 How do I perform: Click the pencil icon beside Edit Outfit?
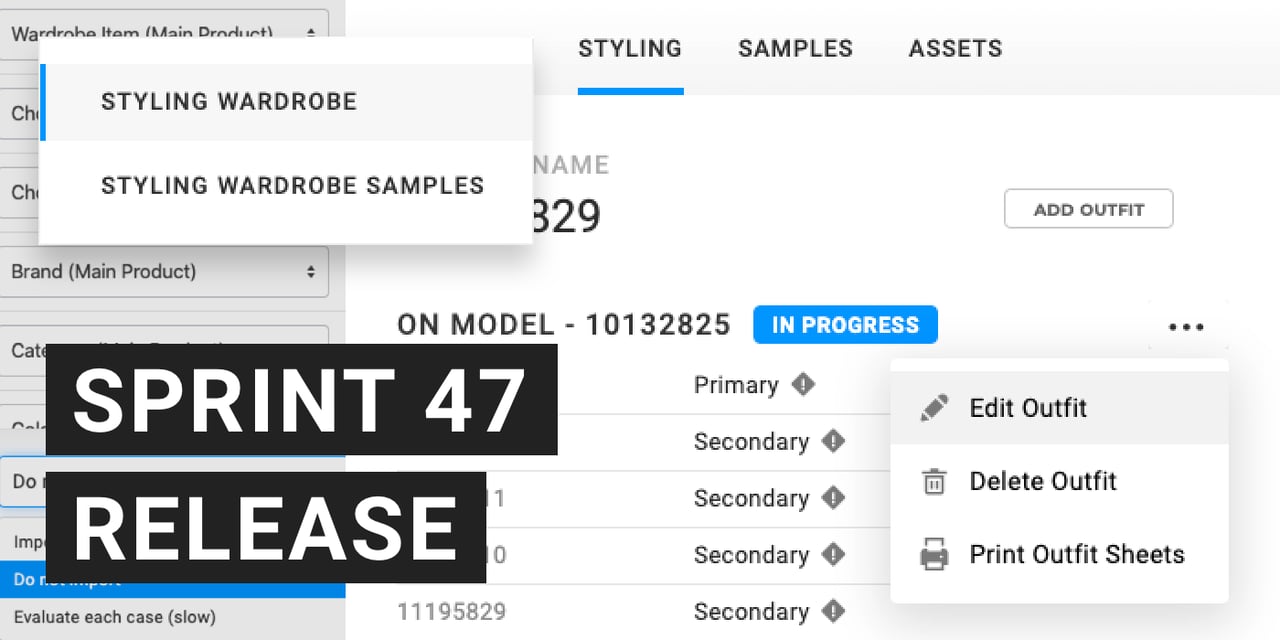934,408
